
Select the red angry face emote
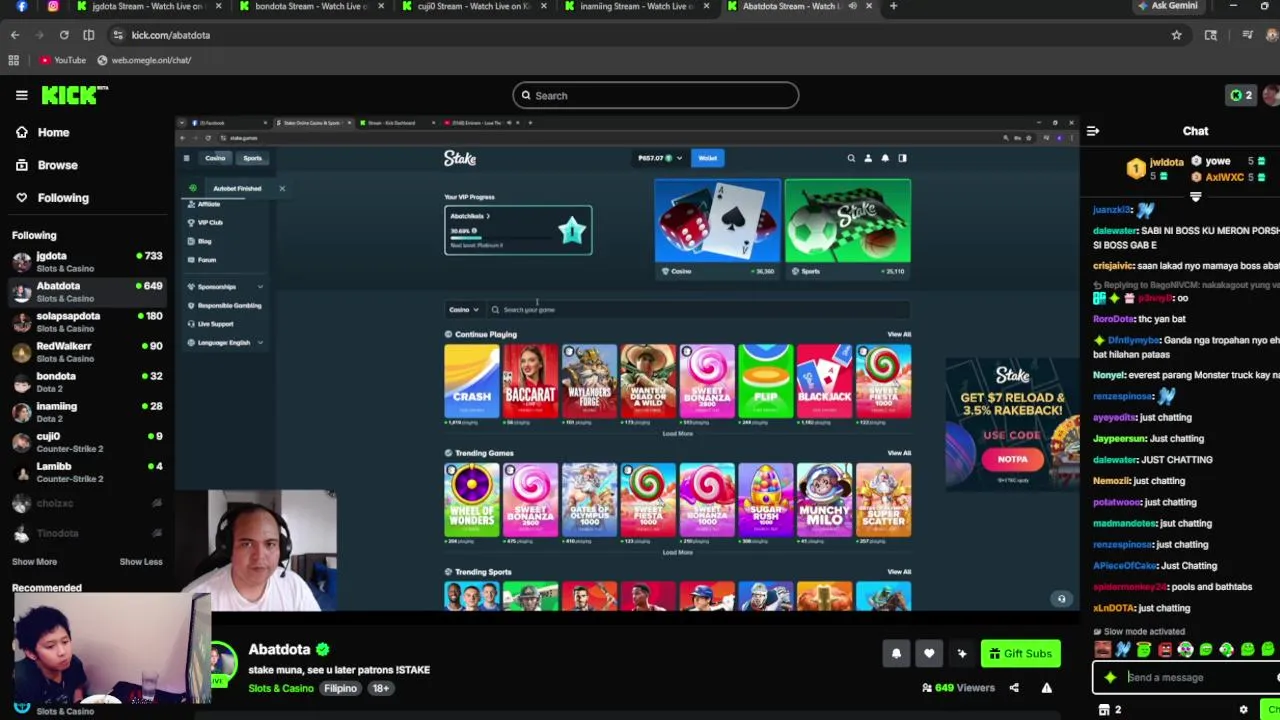pos(1164,650)
